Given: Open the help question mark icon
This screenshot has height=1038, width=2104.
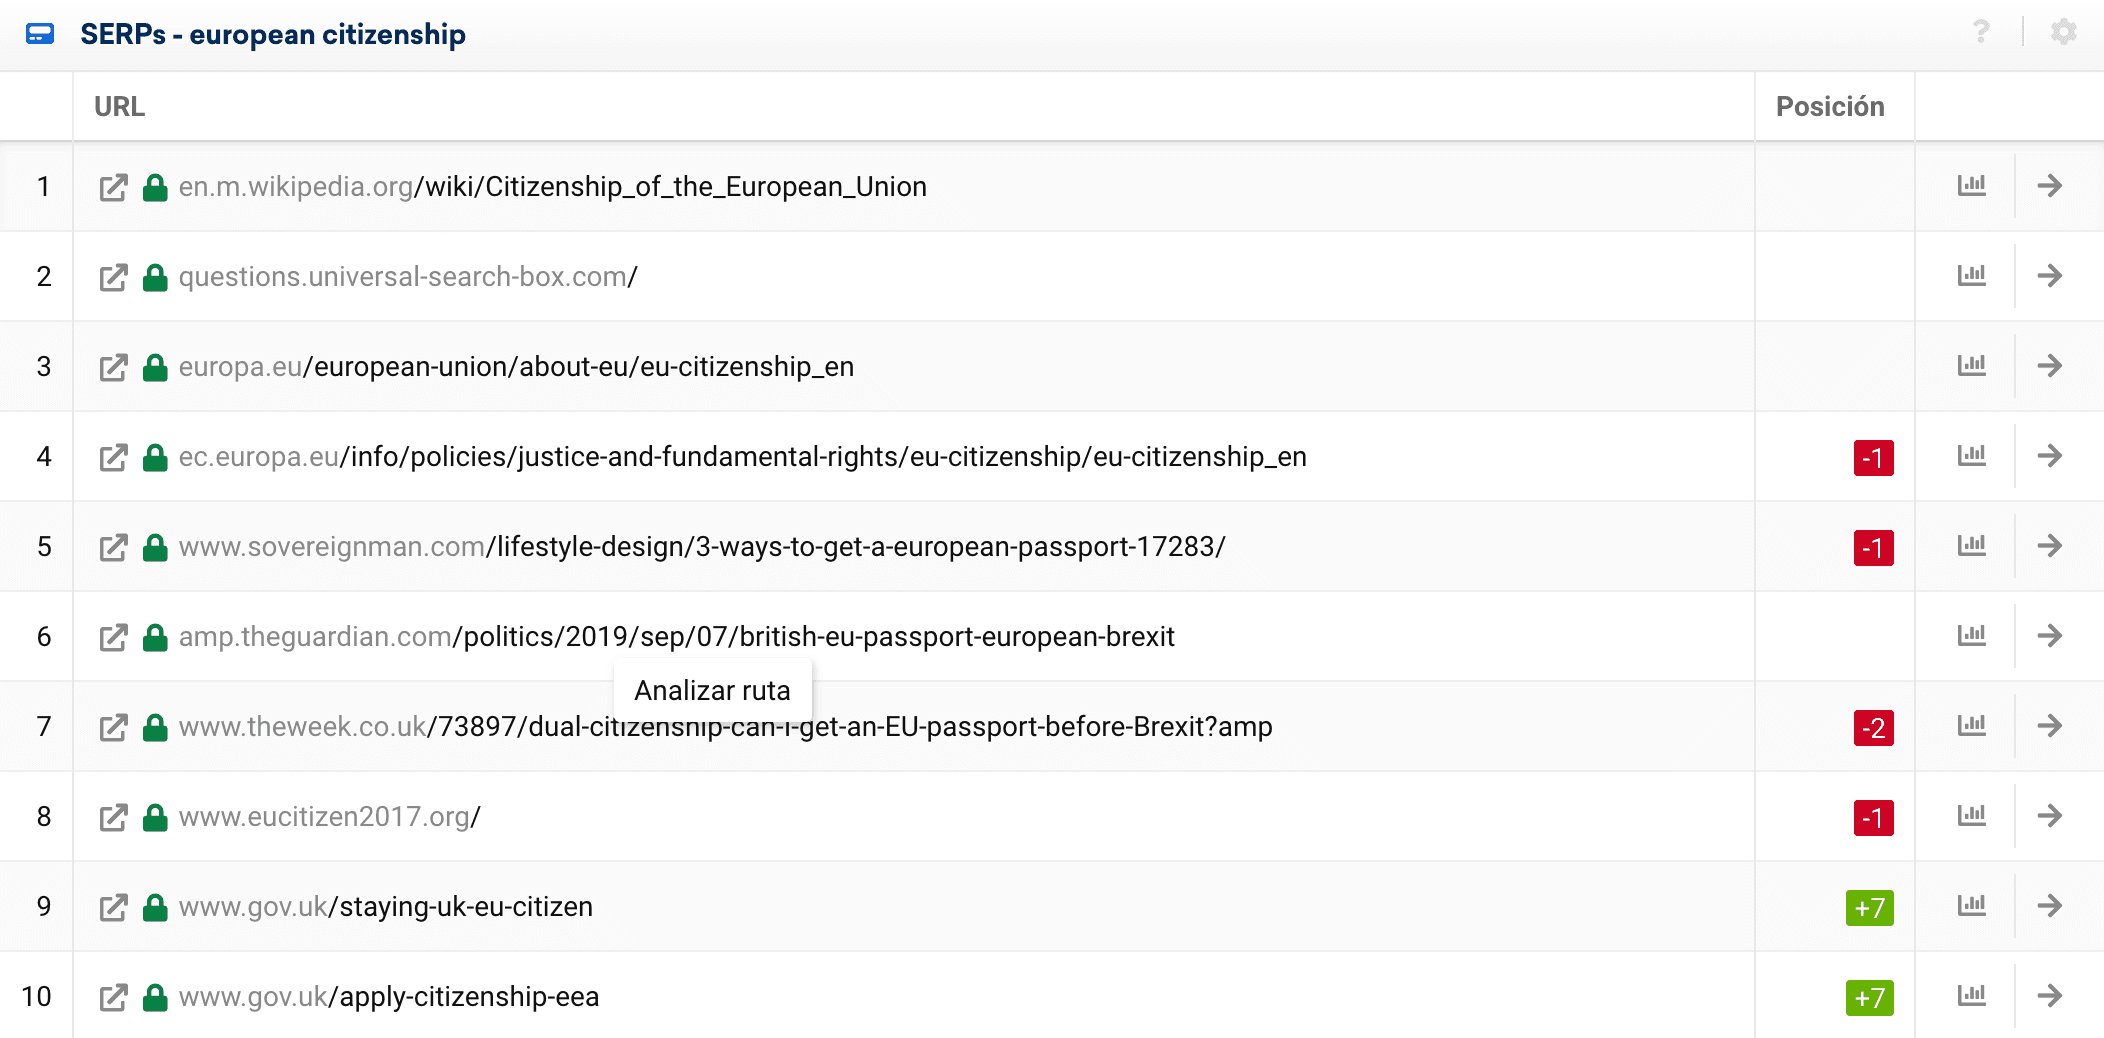Looking at the screenshot, I should point(1981,33).
